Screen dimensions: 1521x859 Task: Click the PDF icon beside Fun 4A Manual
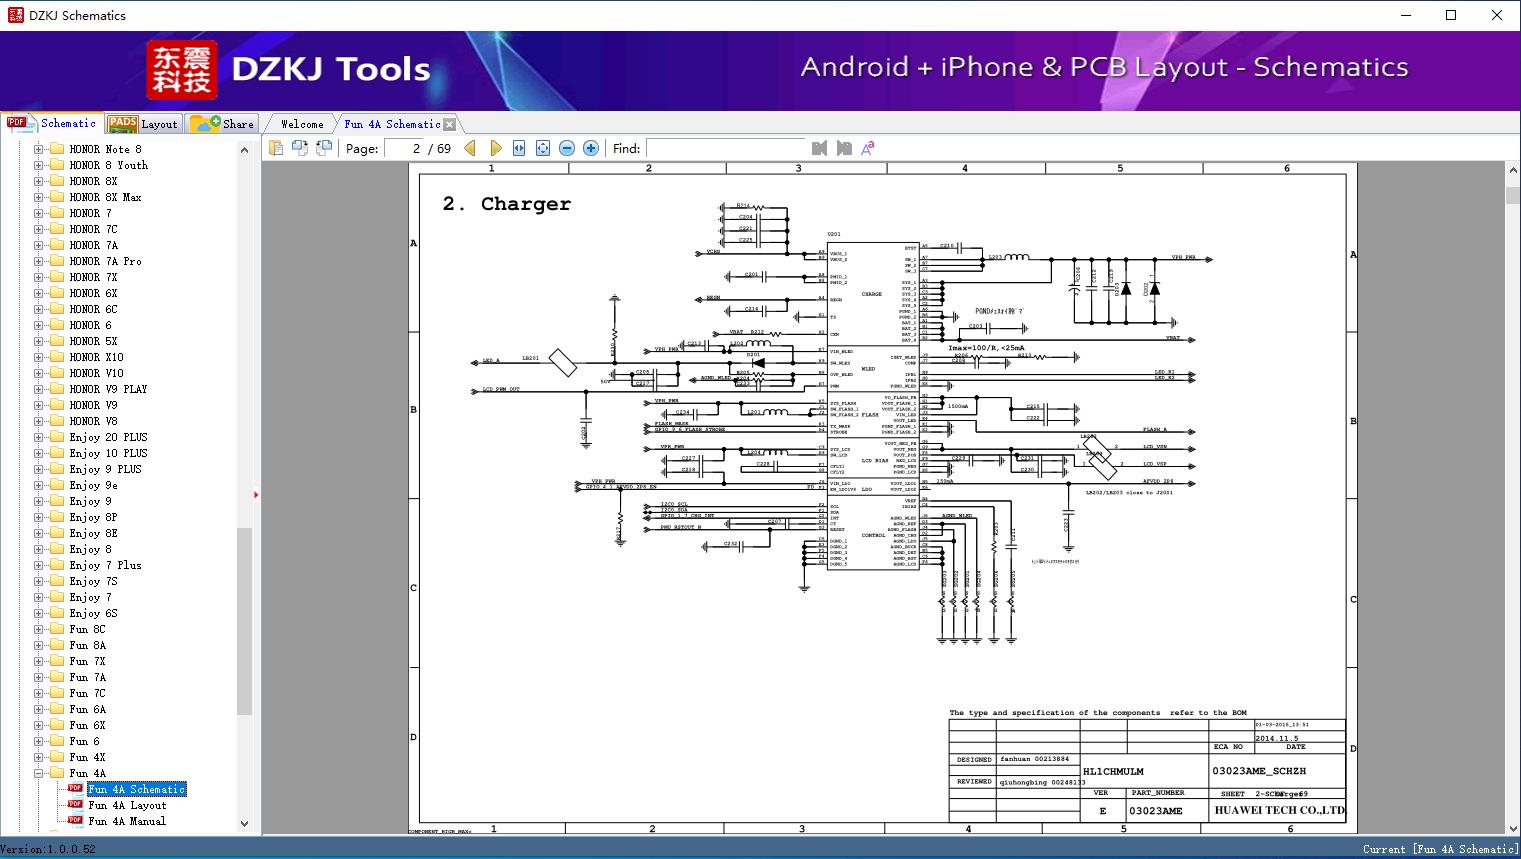point(75,820)
